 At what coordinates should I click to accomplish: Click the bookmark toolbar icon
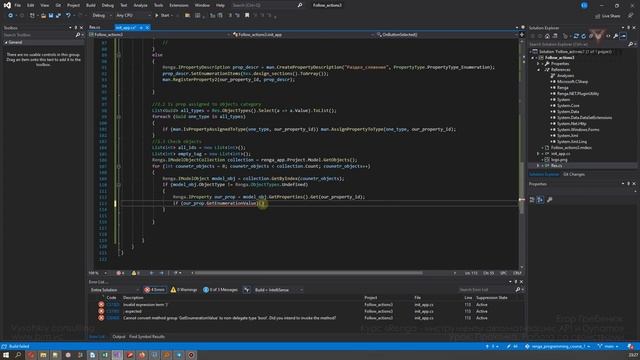tap(247, 16)
